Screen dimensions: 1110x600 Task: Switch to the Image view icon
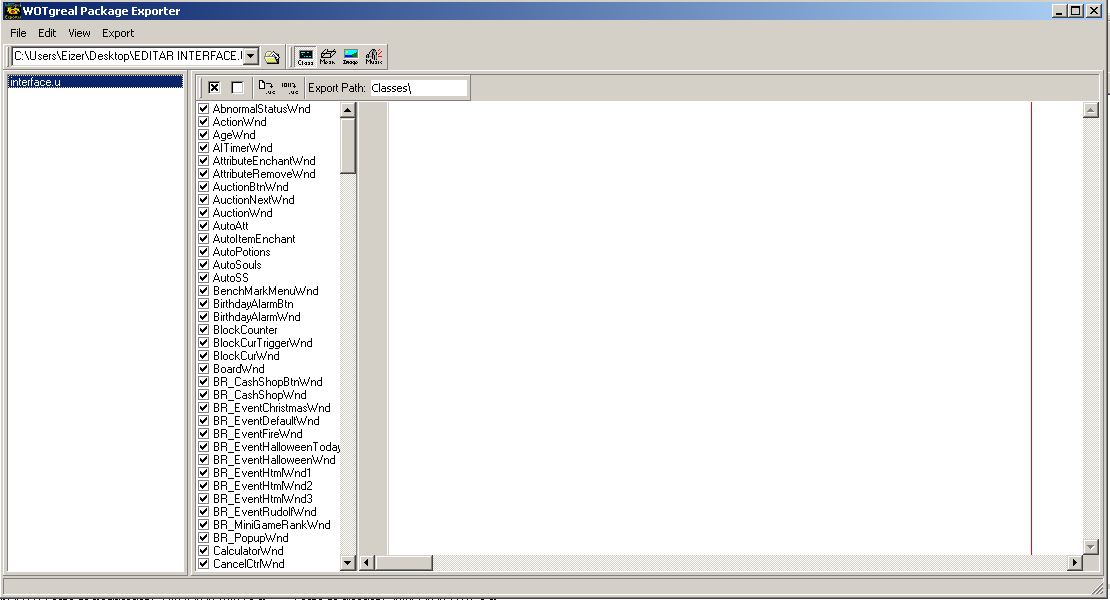[x=351, y=57]
